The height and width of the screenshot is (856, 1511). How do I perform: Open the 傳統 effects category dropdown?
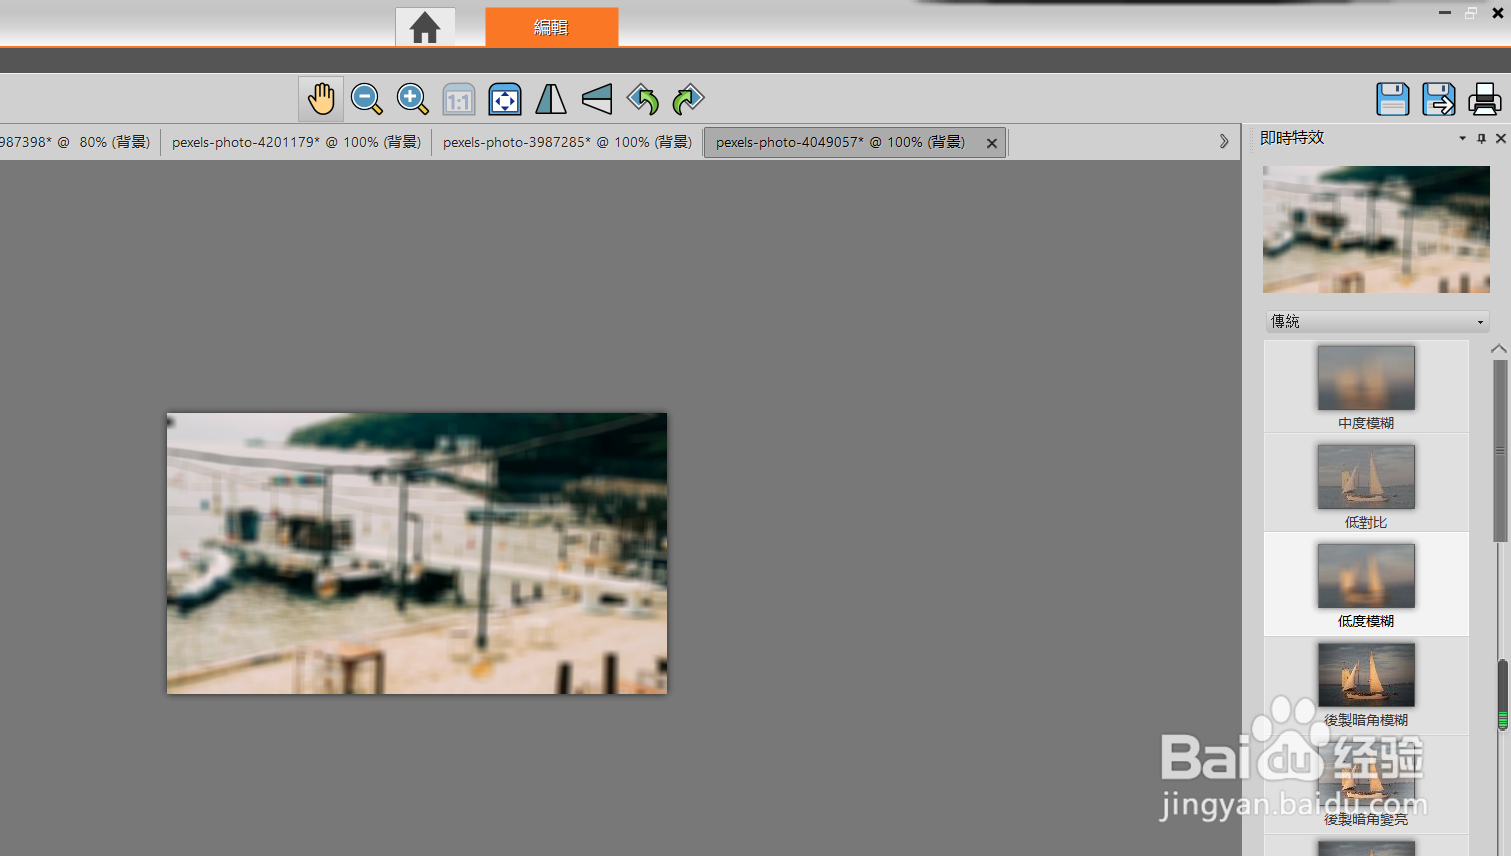[x=1377, y=321]
